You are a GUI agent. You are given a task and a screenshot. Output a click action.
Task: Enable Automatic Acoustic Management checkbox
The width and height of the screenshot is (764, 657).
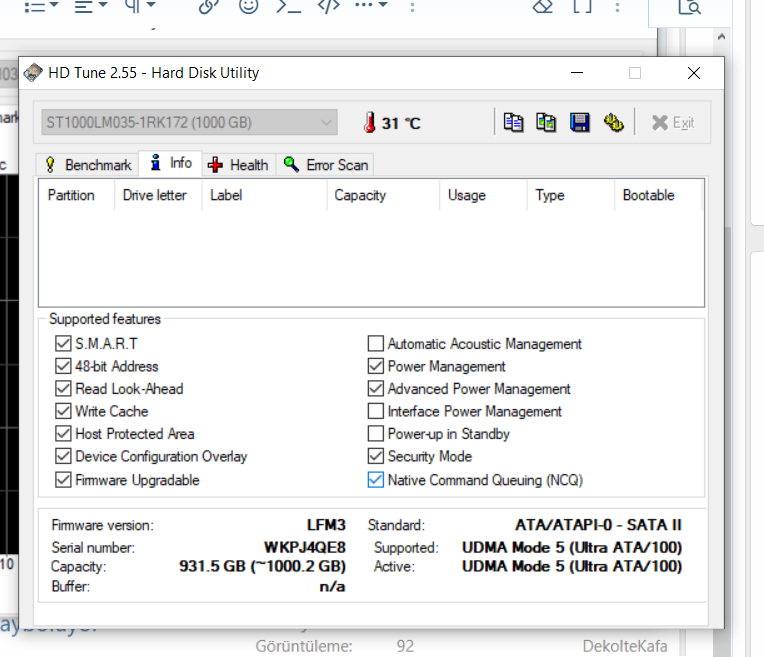pyautogui.click(x=376, y=344)
